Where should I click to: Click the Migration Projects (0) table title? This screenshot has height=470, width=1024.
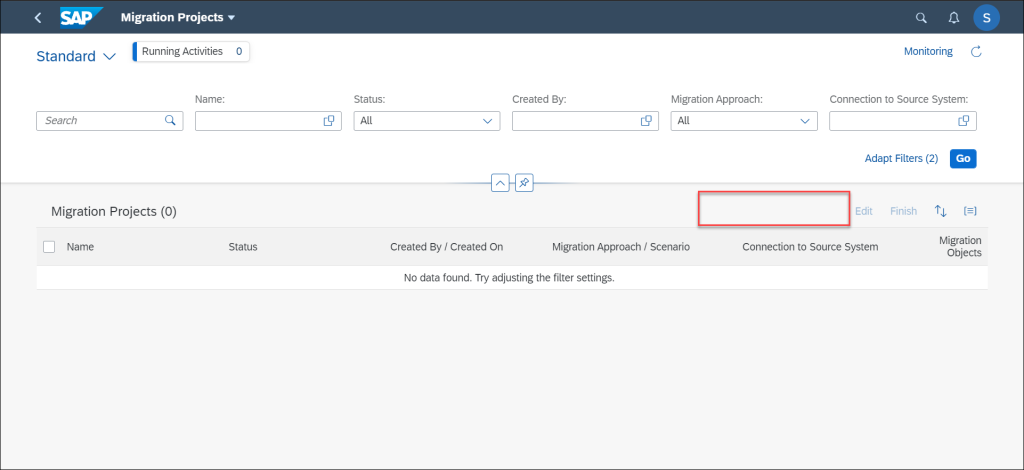114,212
